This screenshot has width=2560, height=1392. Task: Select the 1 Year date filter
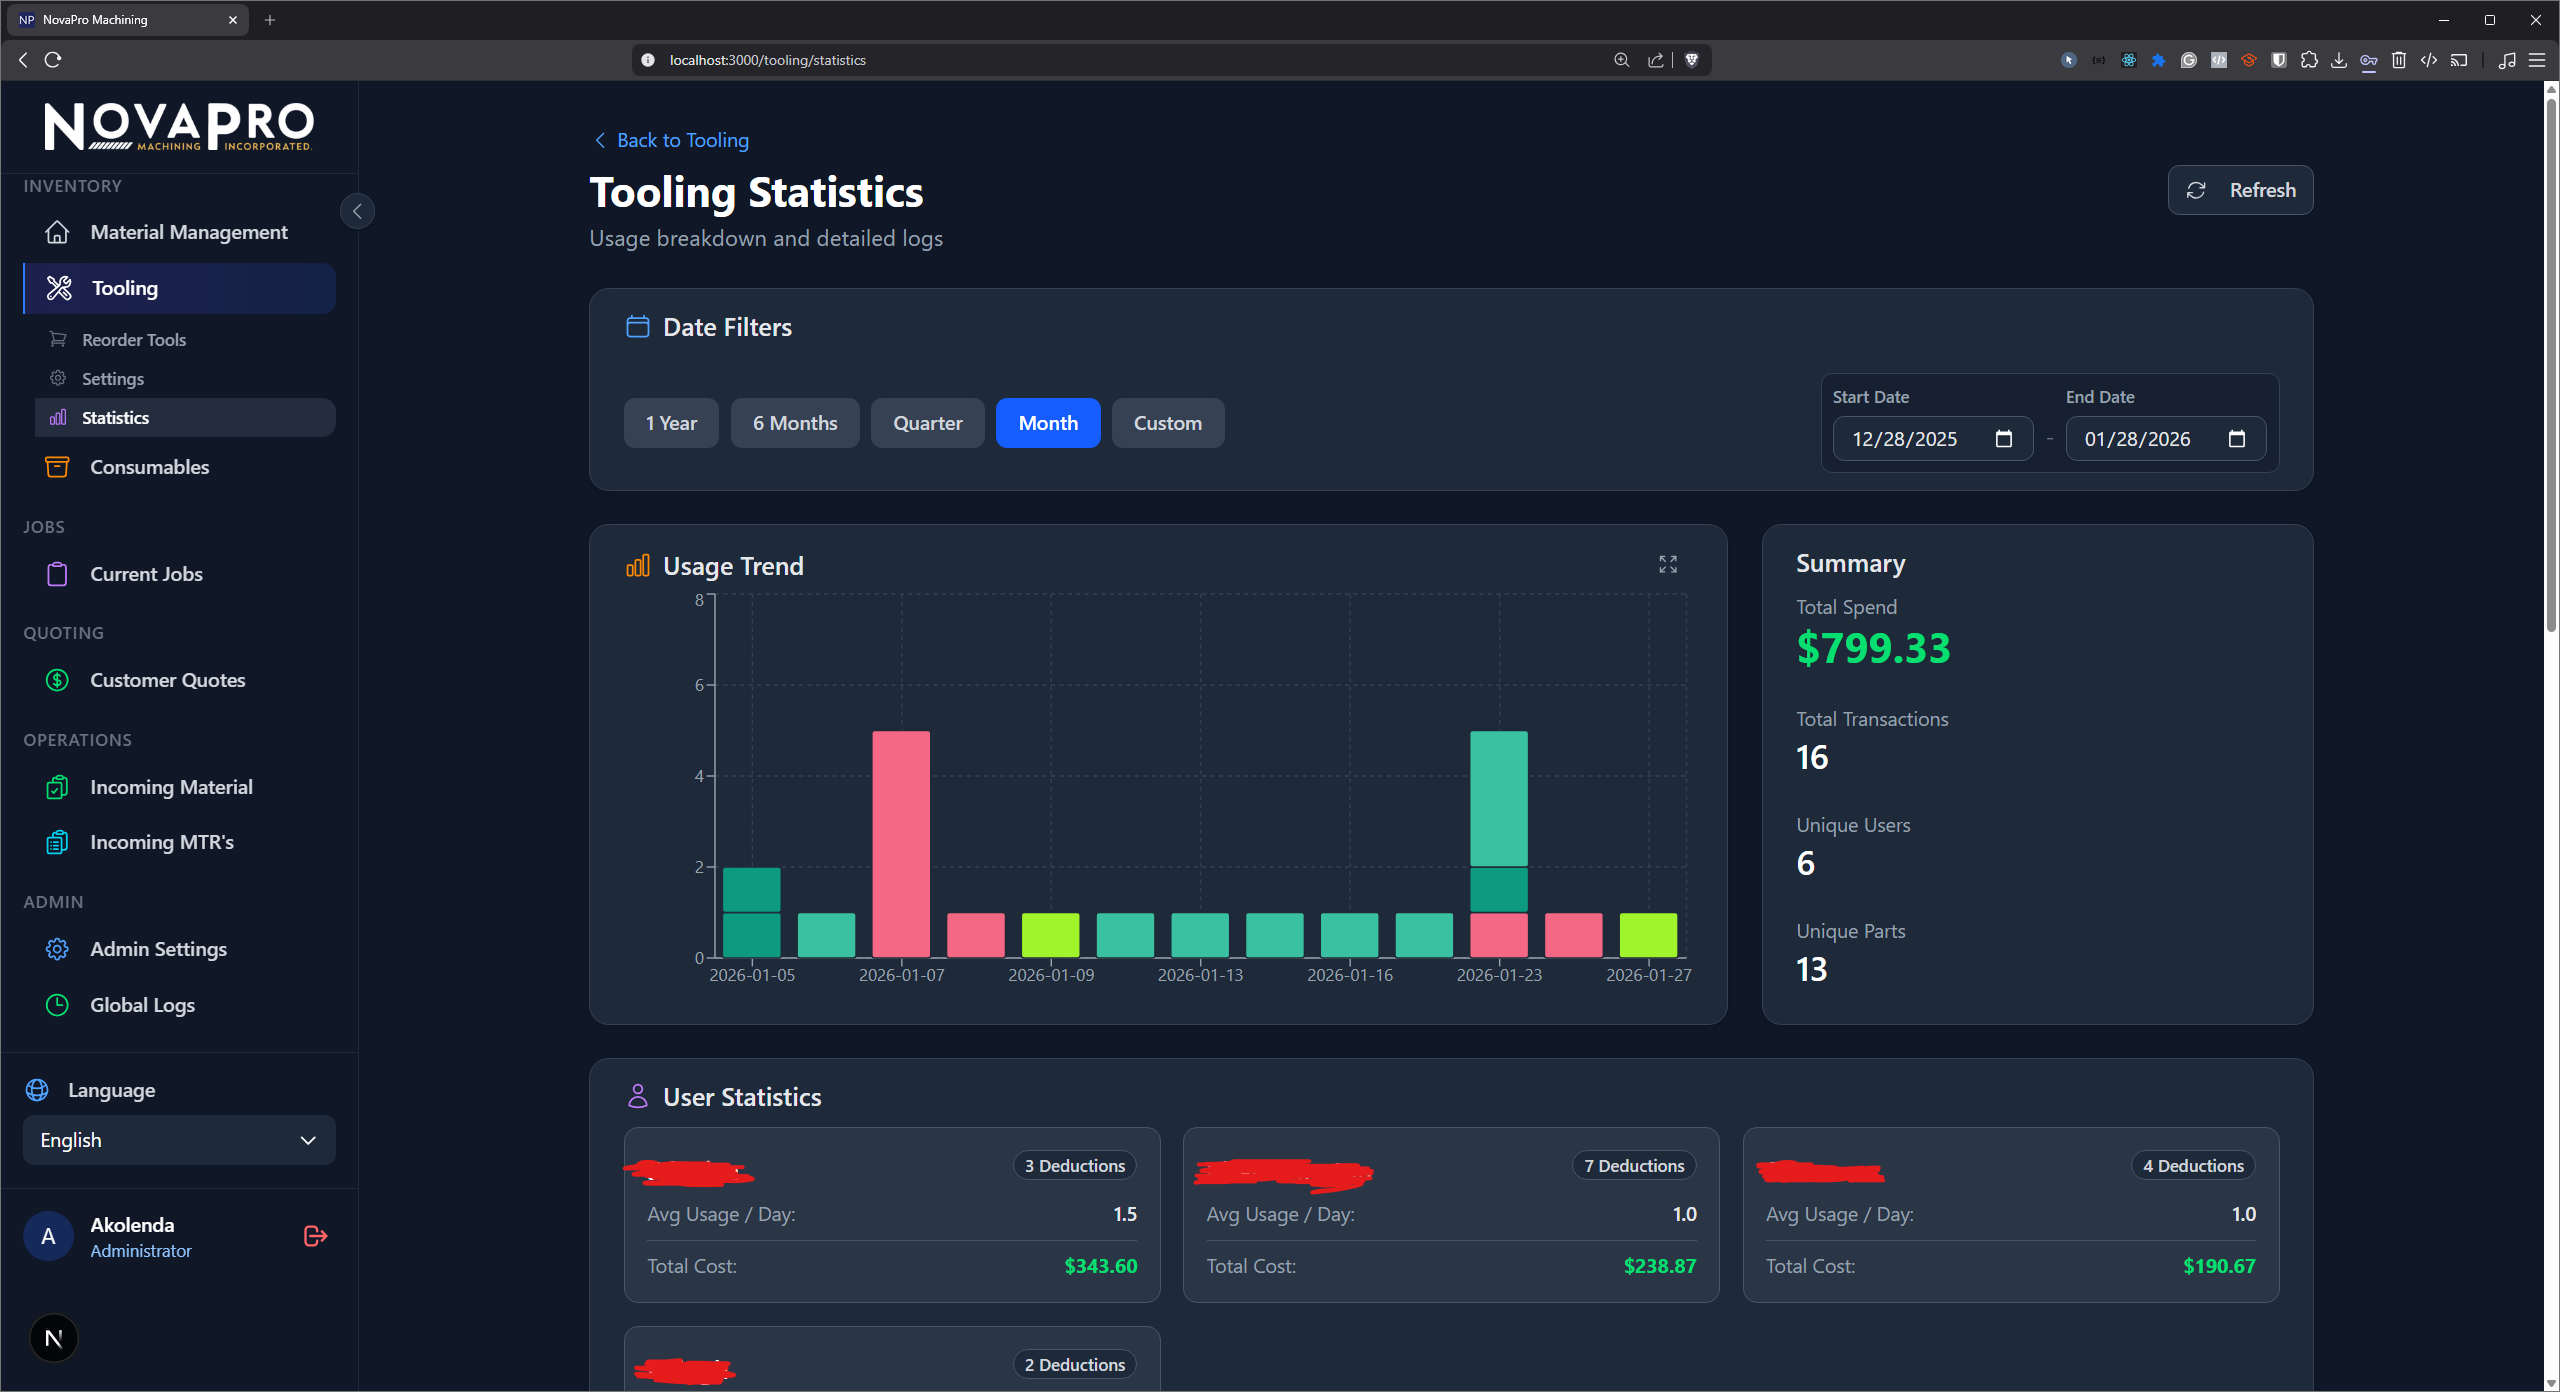[x=670, y=423]
